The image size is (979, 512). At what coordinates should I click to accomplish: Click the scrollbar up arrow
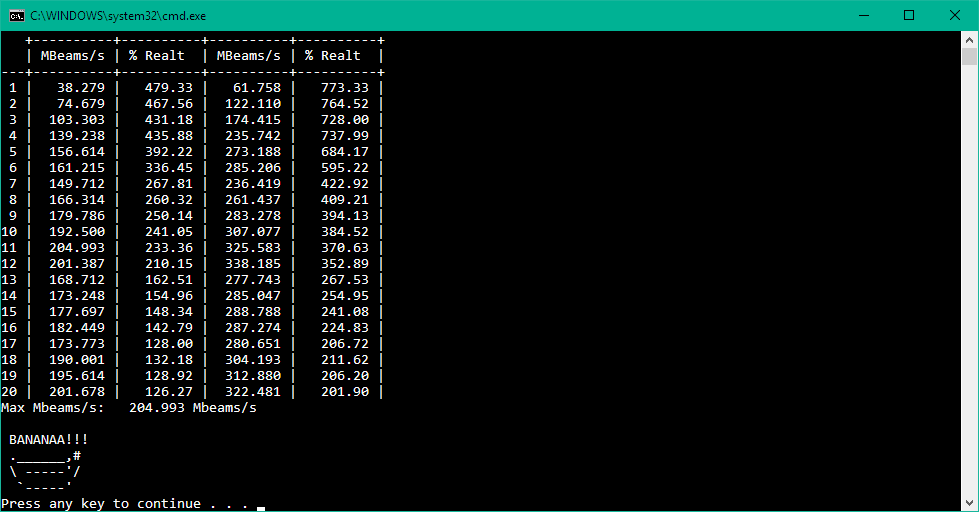pos(969,40)
